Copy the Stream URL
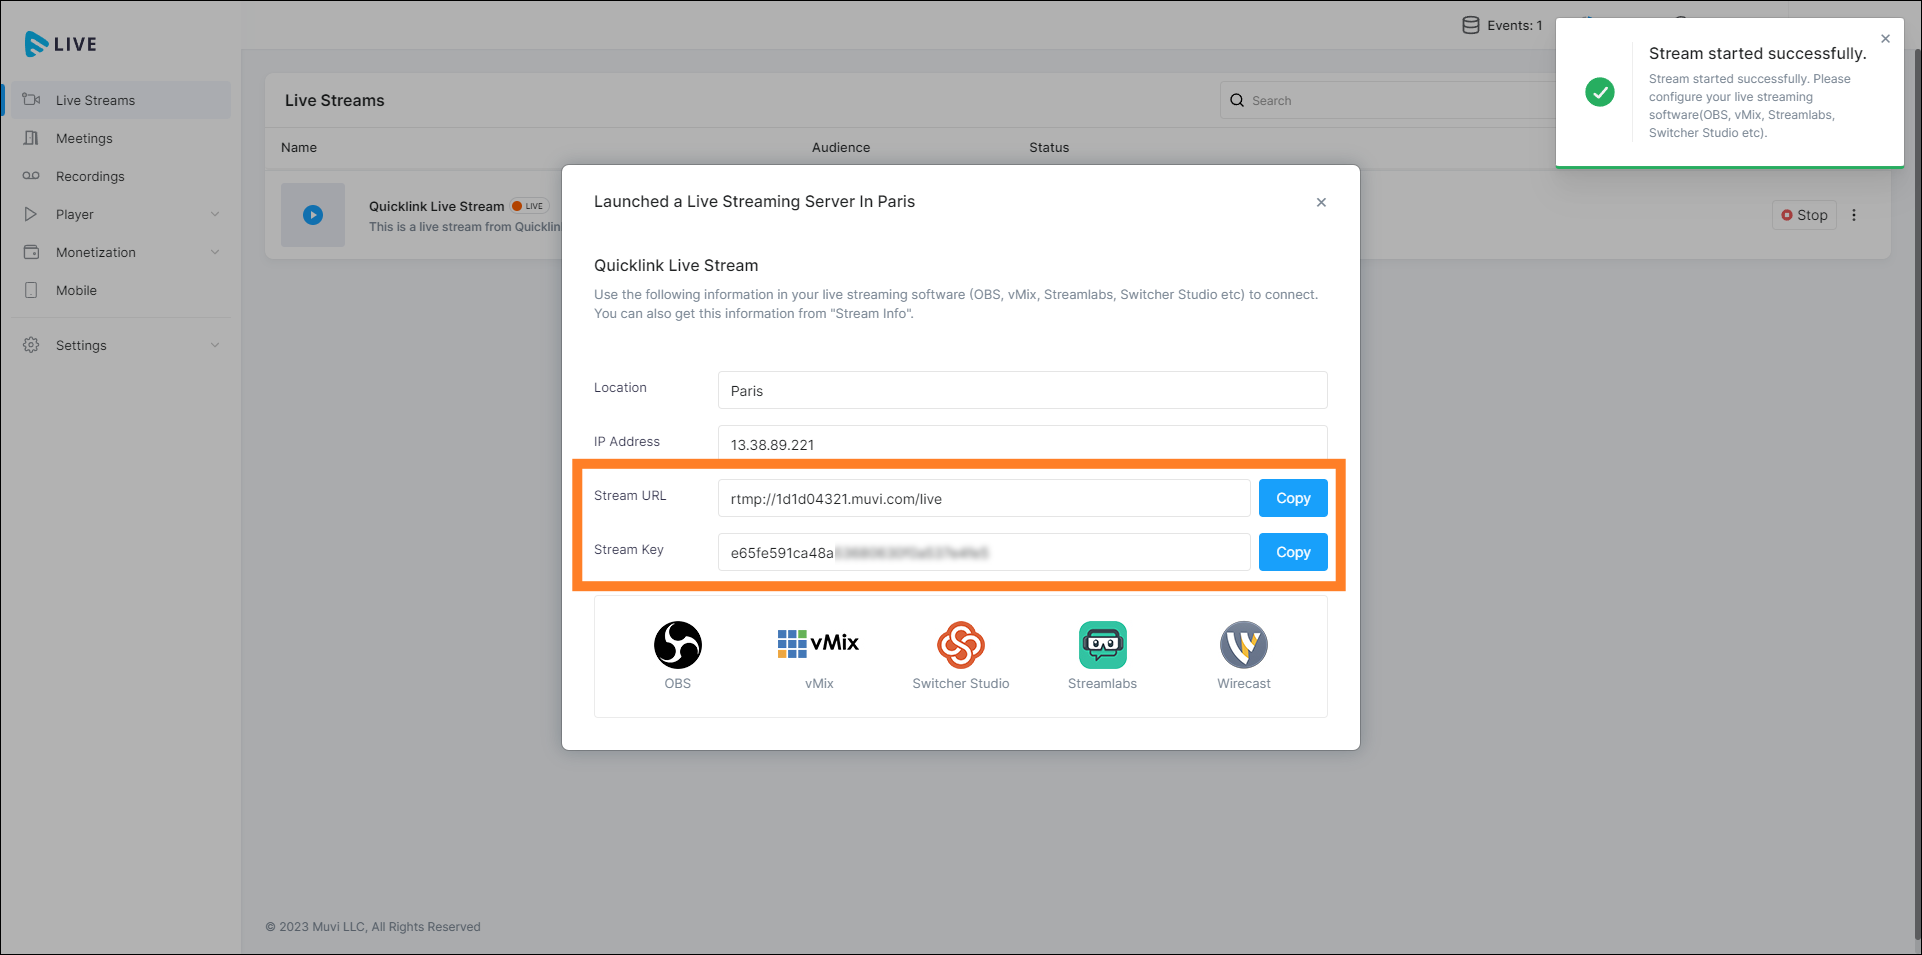 (1292, 498)
